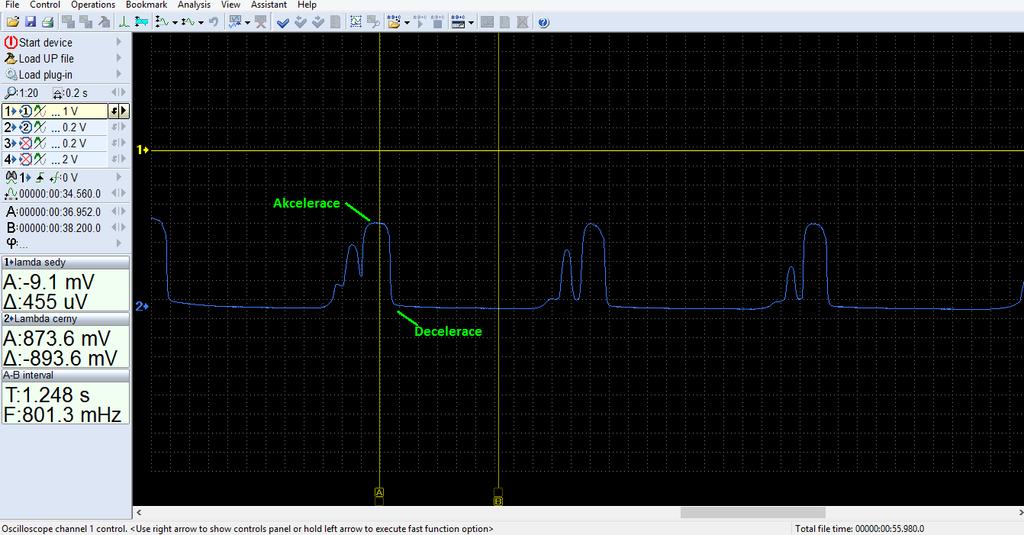Click cursor B handle at bottom of graph
The height and width of the screenshot is (535, 1024).
click(x=498, y=502)
